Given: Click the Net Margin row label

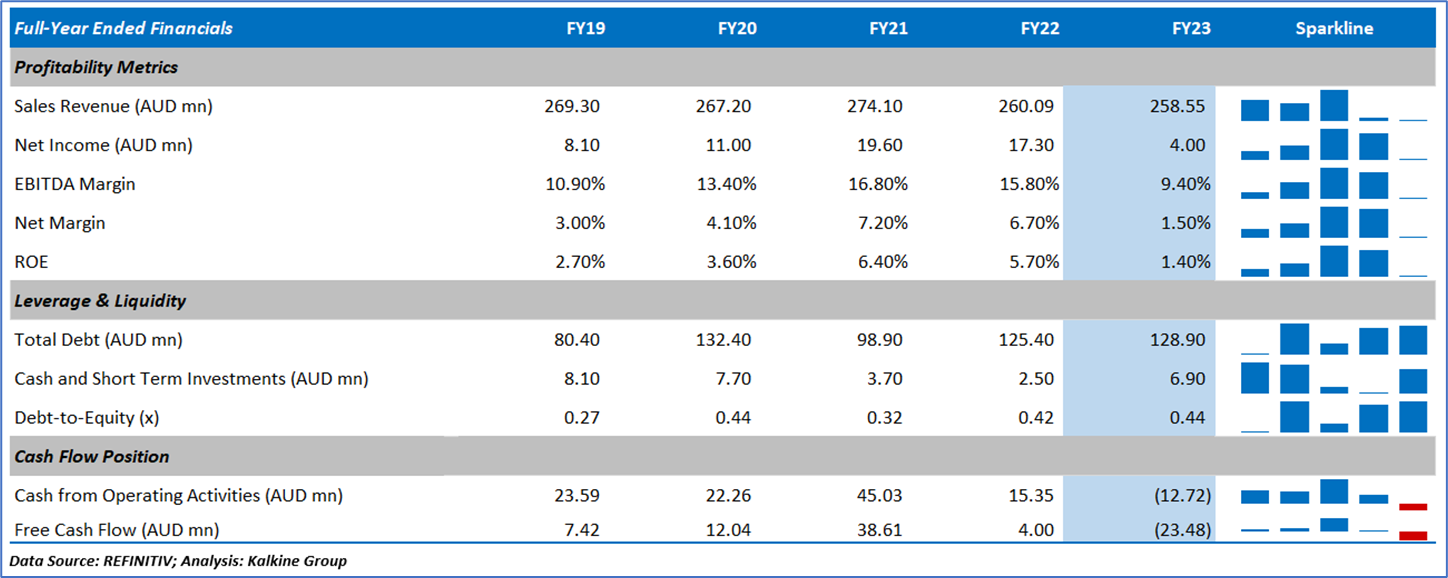Looking at the screenshot, I should point(60,223).
